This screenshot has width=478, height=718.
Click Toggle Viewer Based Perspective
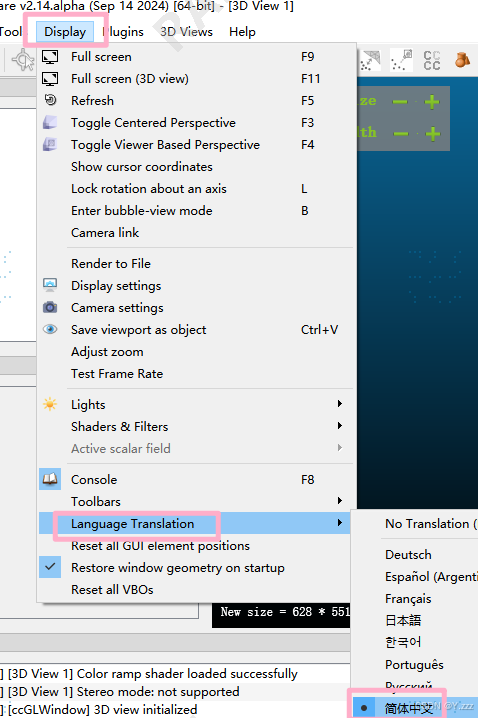click(196, 145)
